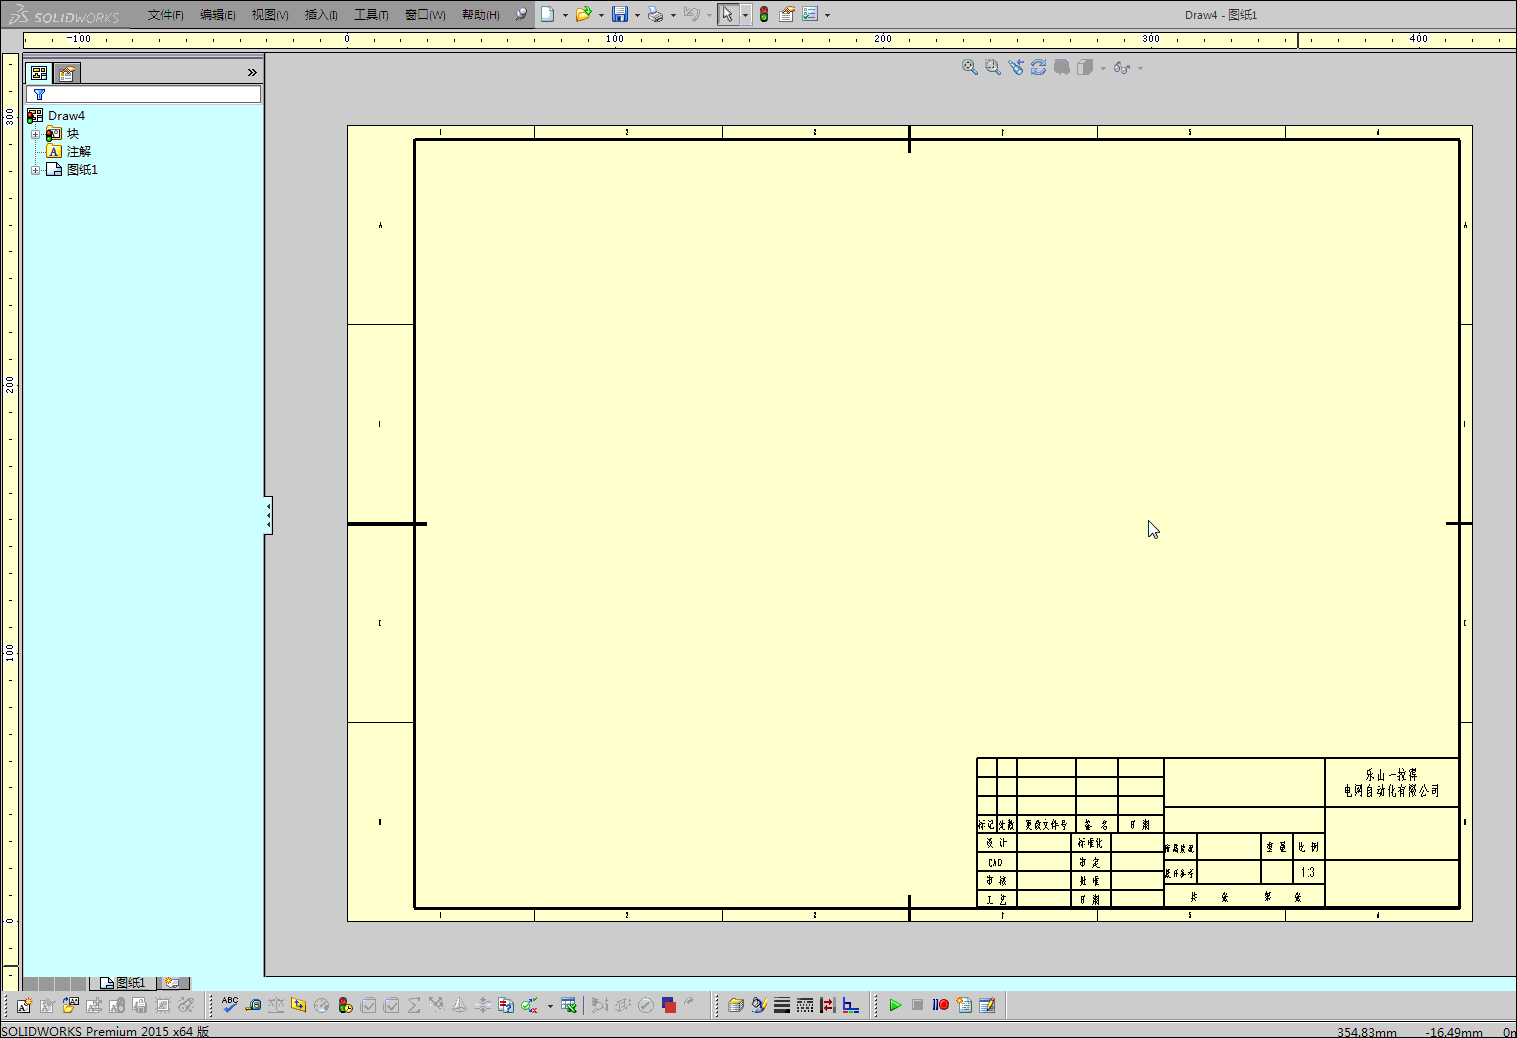Open the New document dropdown arrow
The height and width of the screenshot is (1038, 1517).
click(565, 15)
